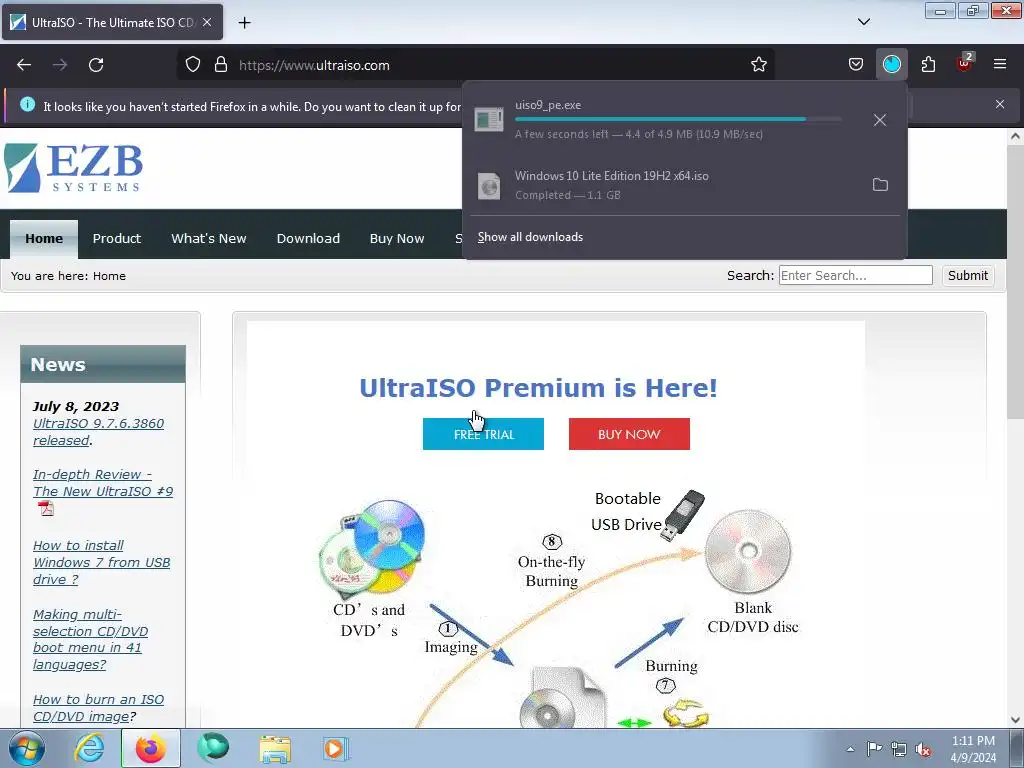Toggle the downloads panel toolbar icon
This screenshot has height=768, width=1024.
pos(891,65)
